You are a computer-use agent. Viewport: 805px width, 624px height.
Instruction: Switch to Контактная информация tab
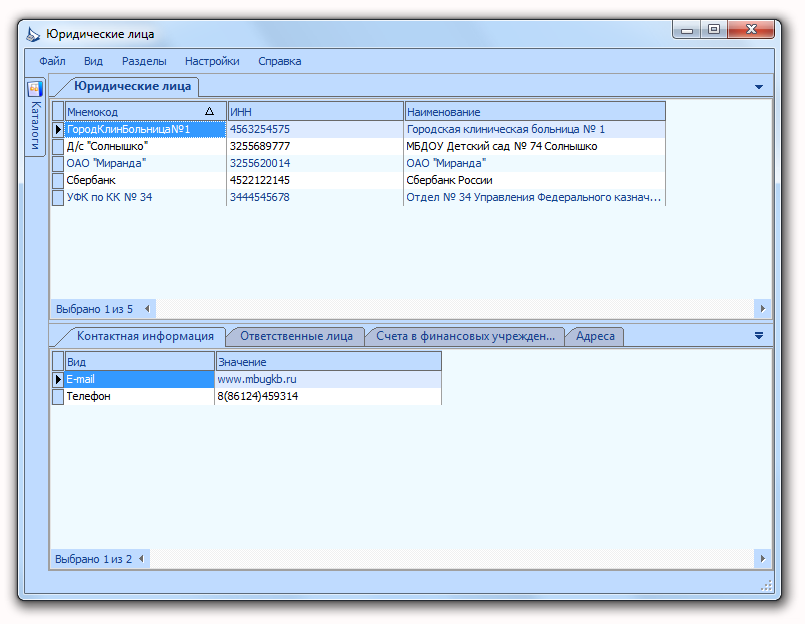tap(145, 336)
